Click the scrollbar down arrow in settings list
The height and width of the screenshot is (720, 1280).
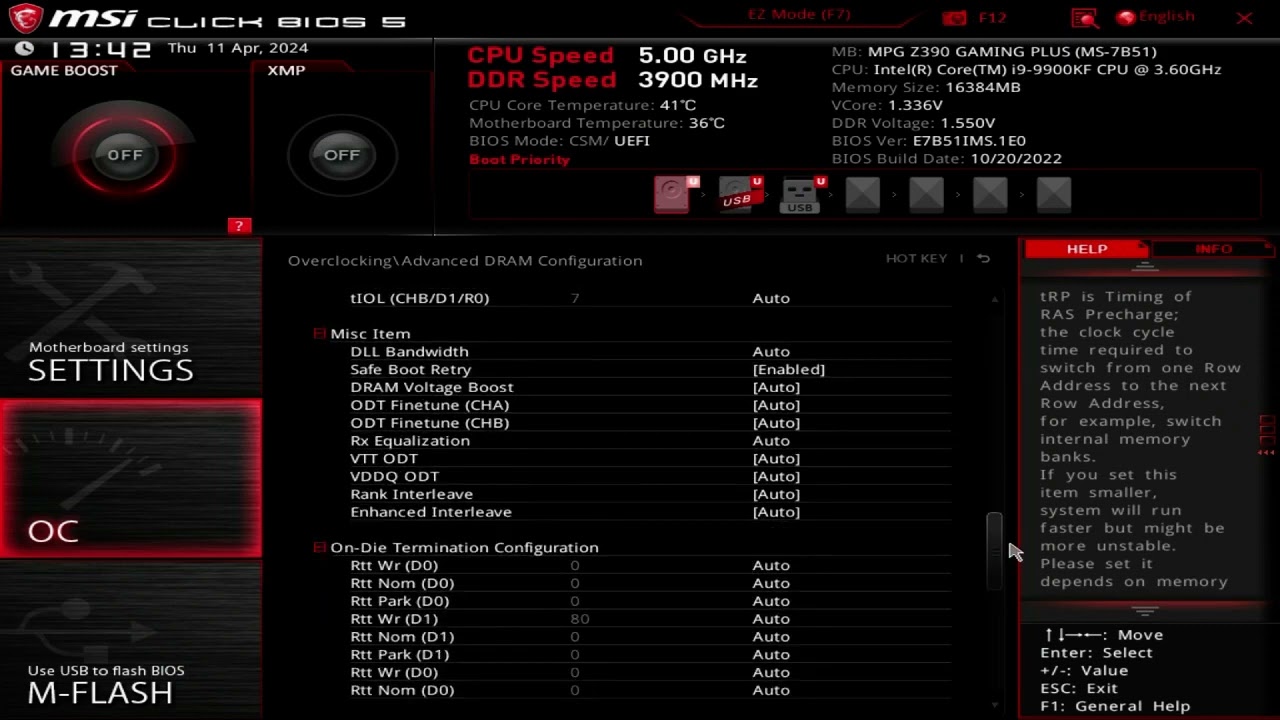click(994, 706)
